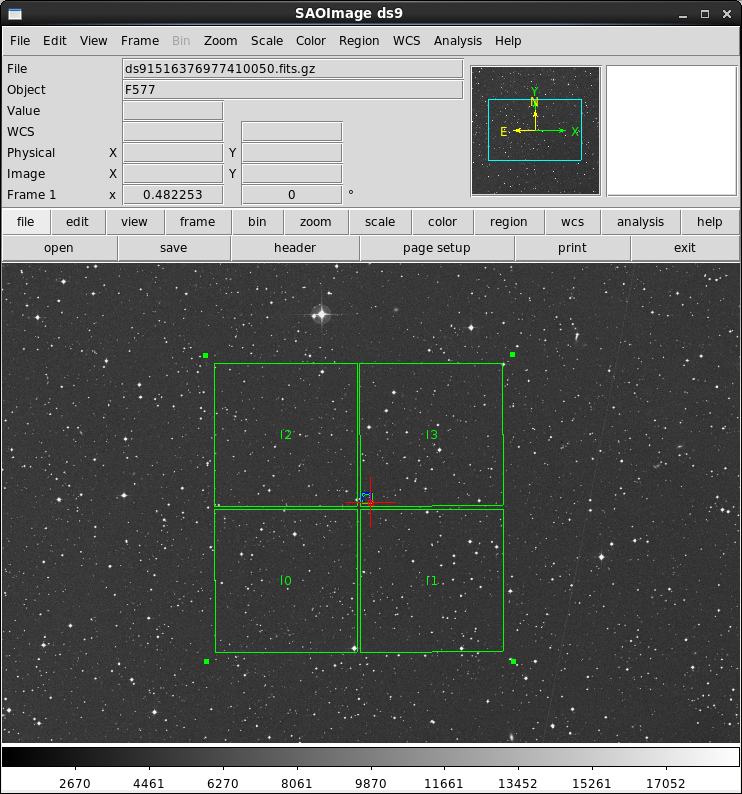Click the first WCS coordinate field
This screenshot has width=742, height=794.
(173, 132)
